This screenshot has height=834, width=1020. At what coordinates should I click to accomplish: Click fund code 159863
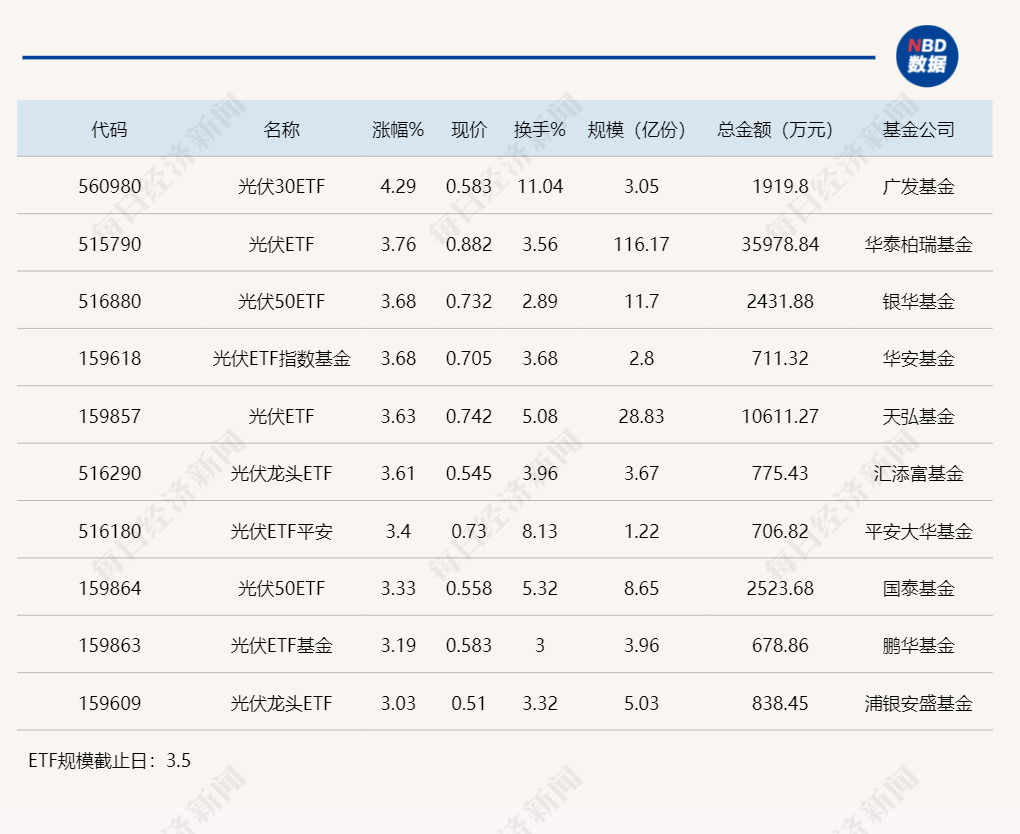click(x=109, y=645)
